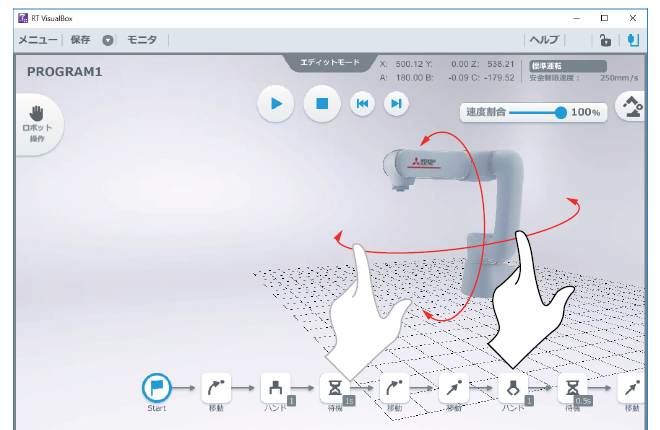This screenshot has height=430, width=660.
Task: Expand the dropdown arrow beside 保存
Action: pos(108,40)
